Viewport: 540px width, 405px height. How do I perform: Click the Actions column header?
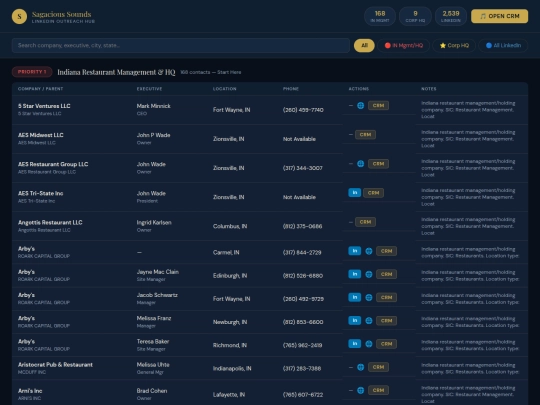point(359,89)
